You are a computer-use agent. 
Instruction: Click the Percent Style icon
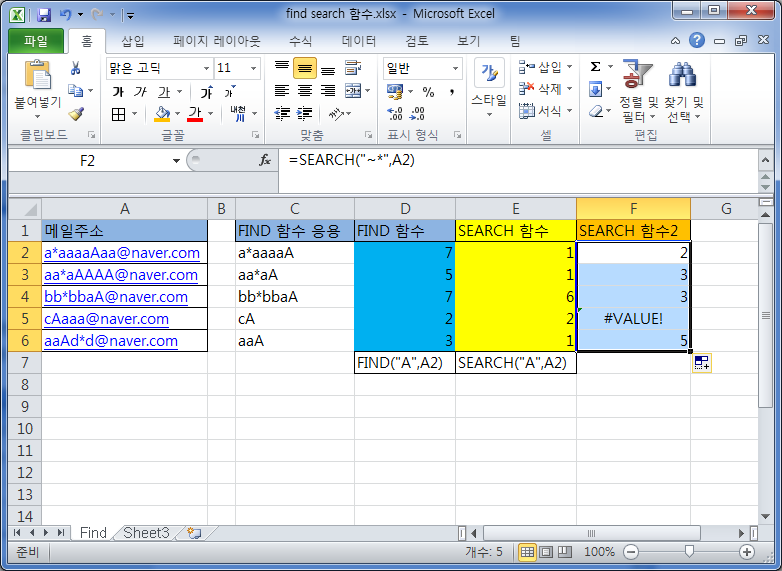pyautogui.click(x=428, y=92)
